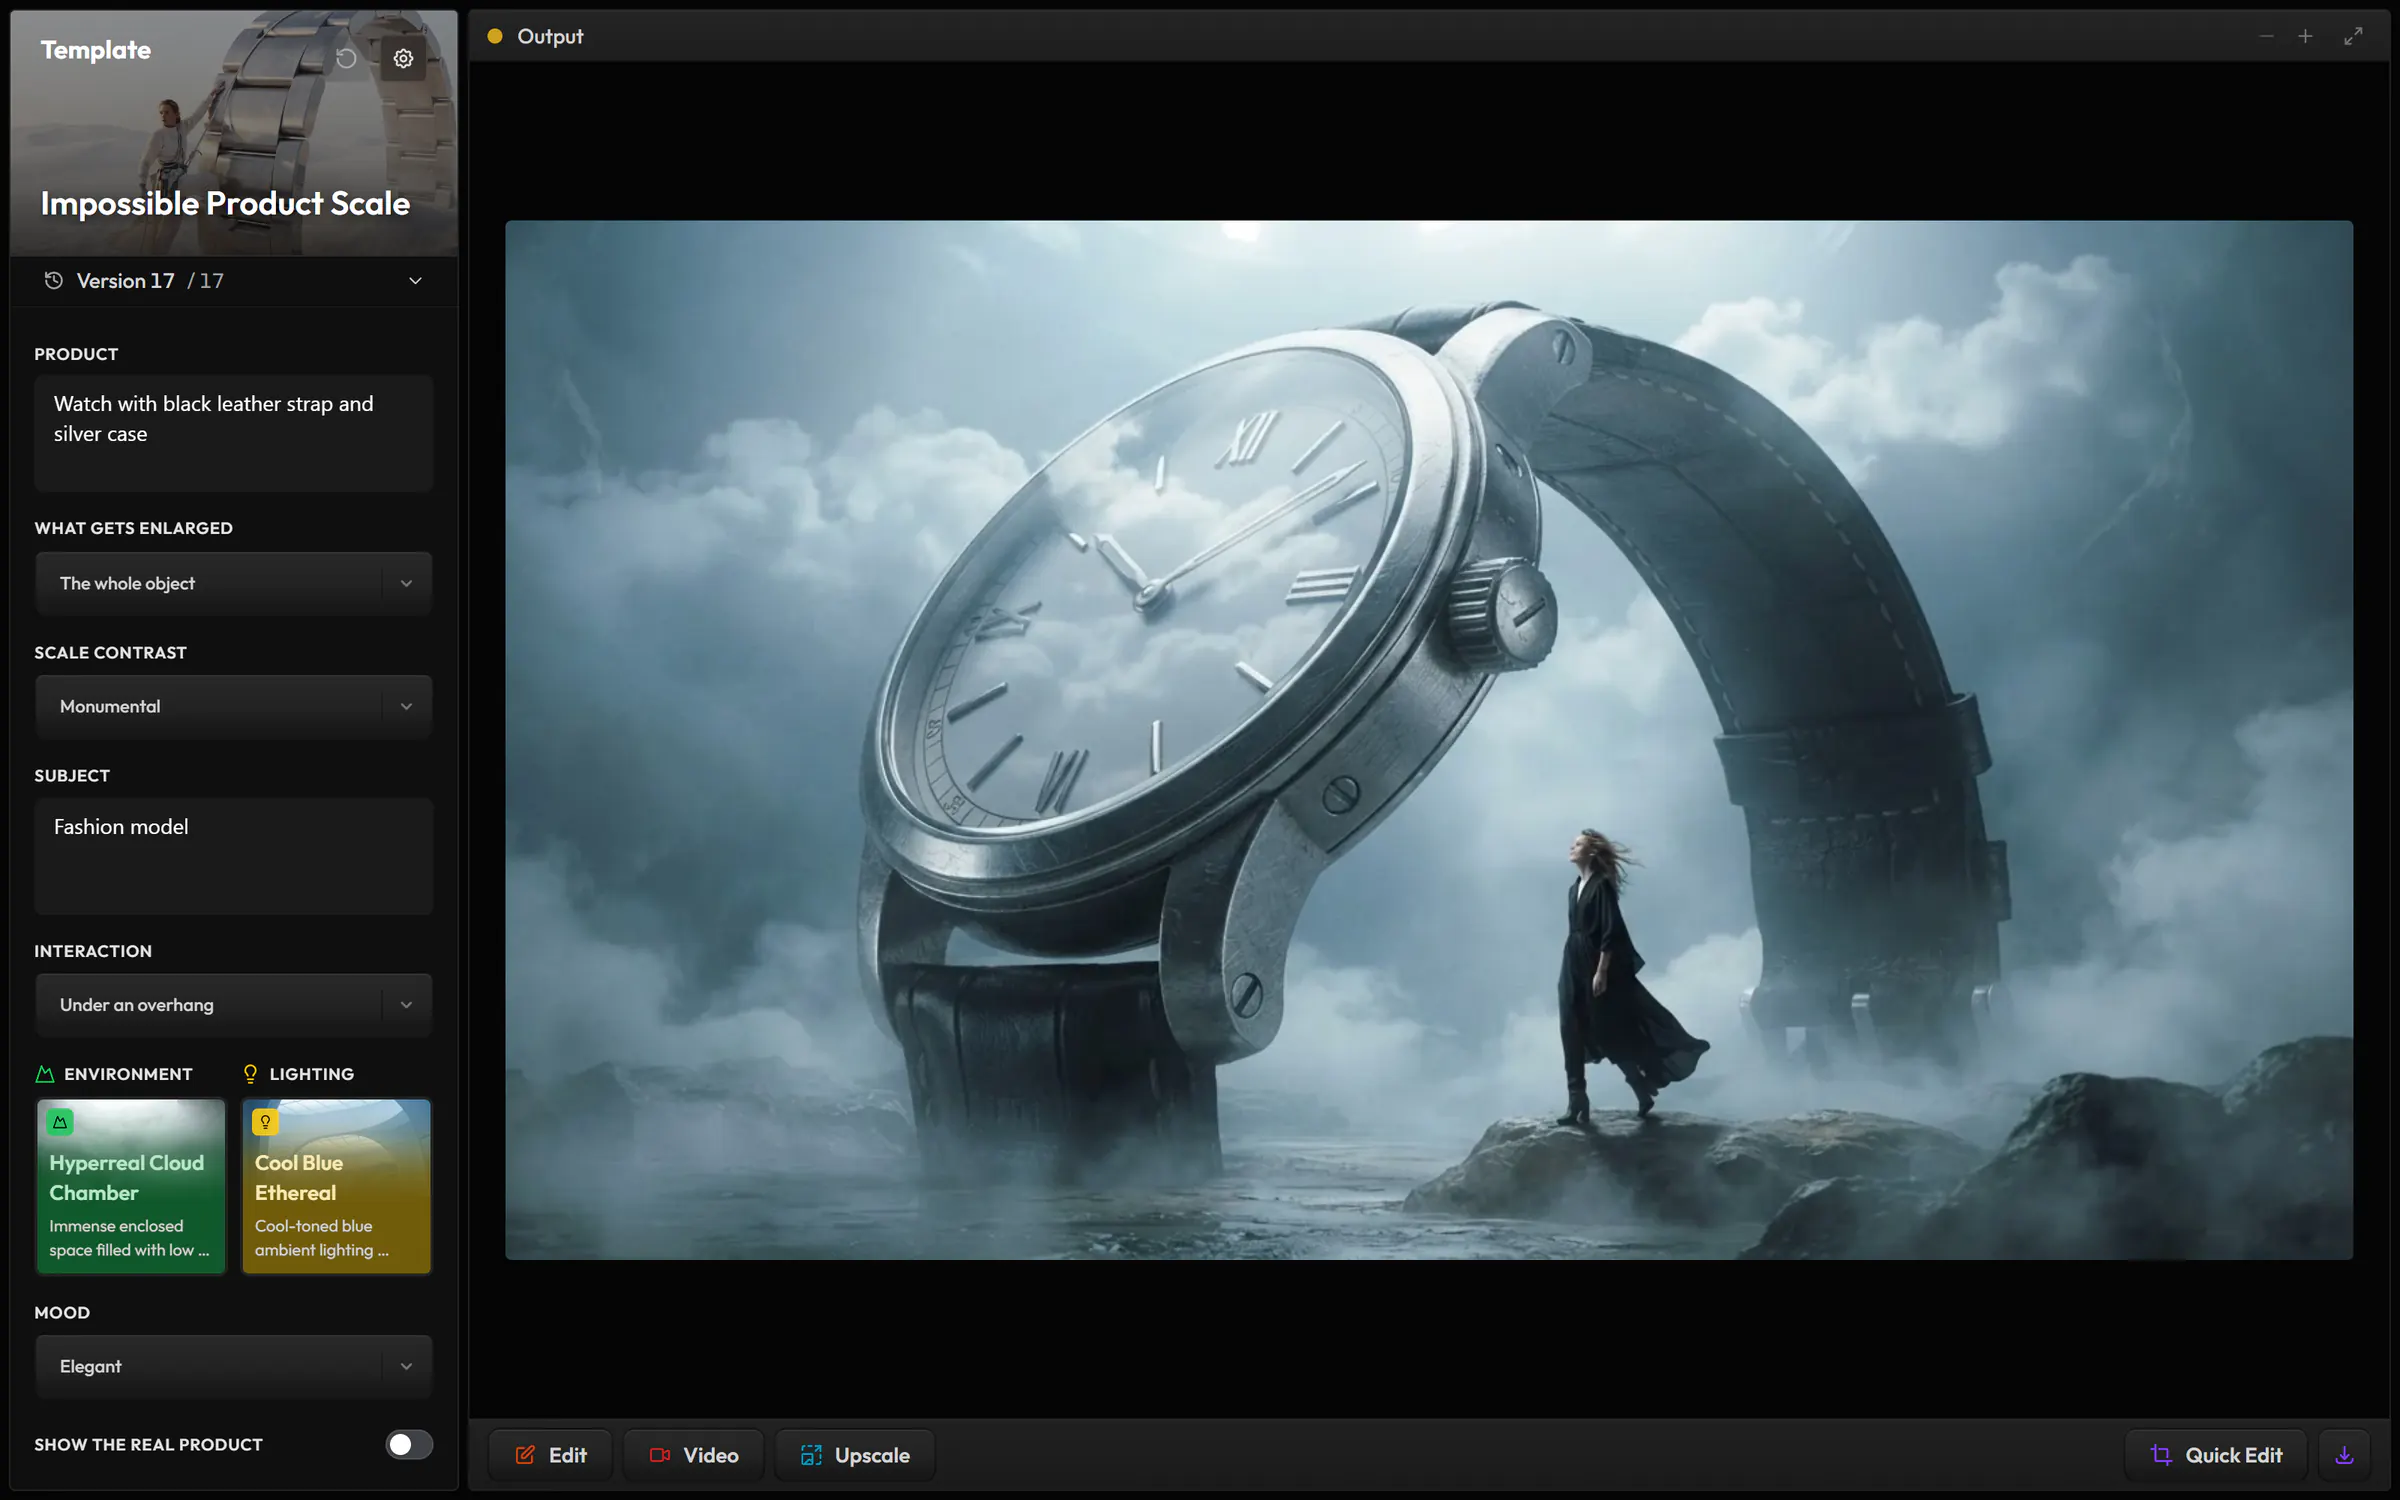Click the Impossible Product Scale title
Viewport: 2400px width, 1500px height.
click(225, 203)
